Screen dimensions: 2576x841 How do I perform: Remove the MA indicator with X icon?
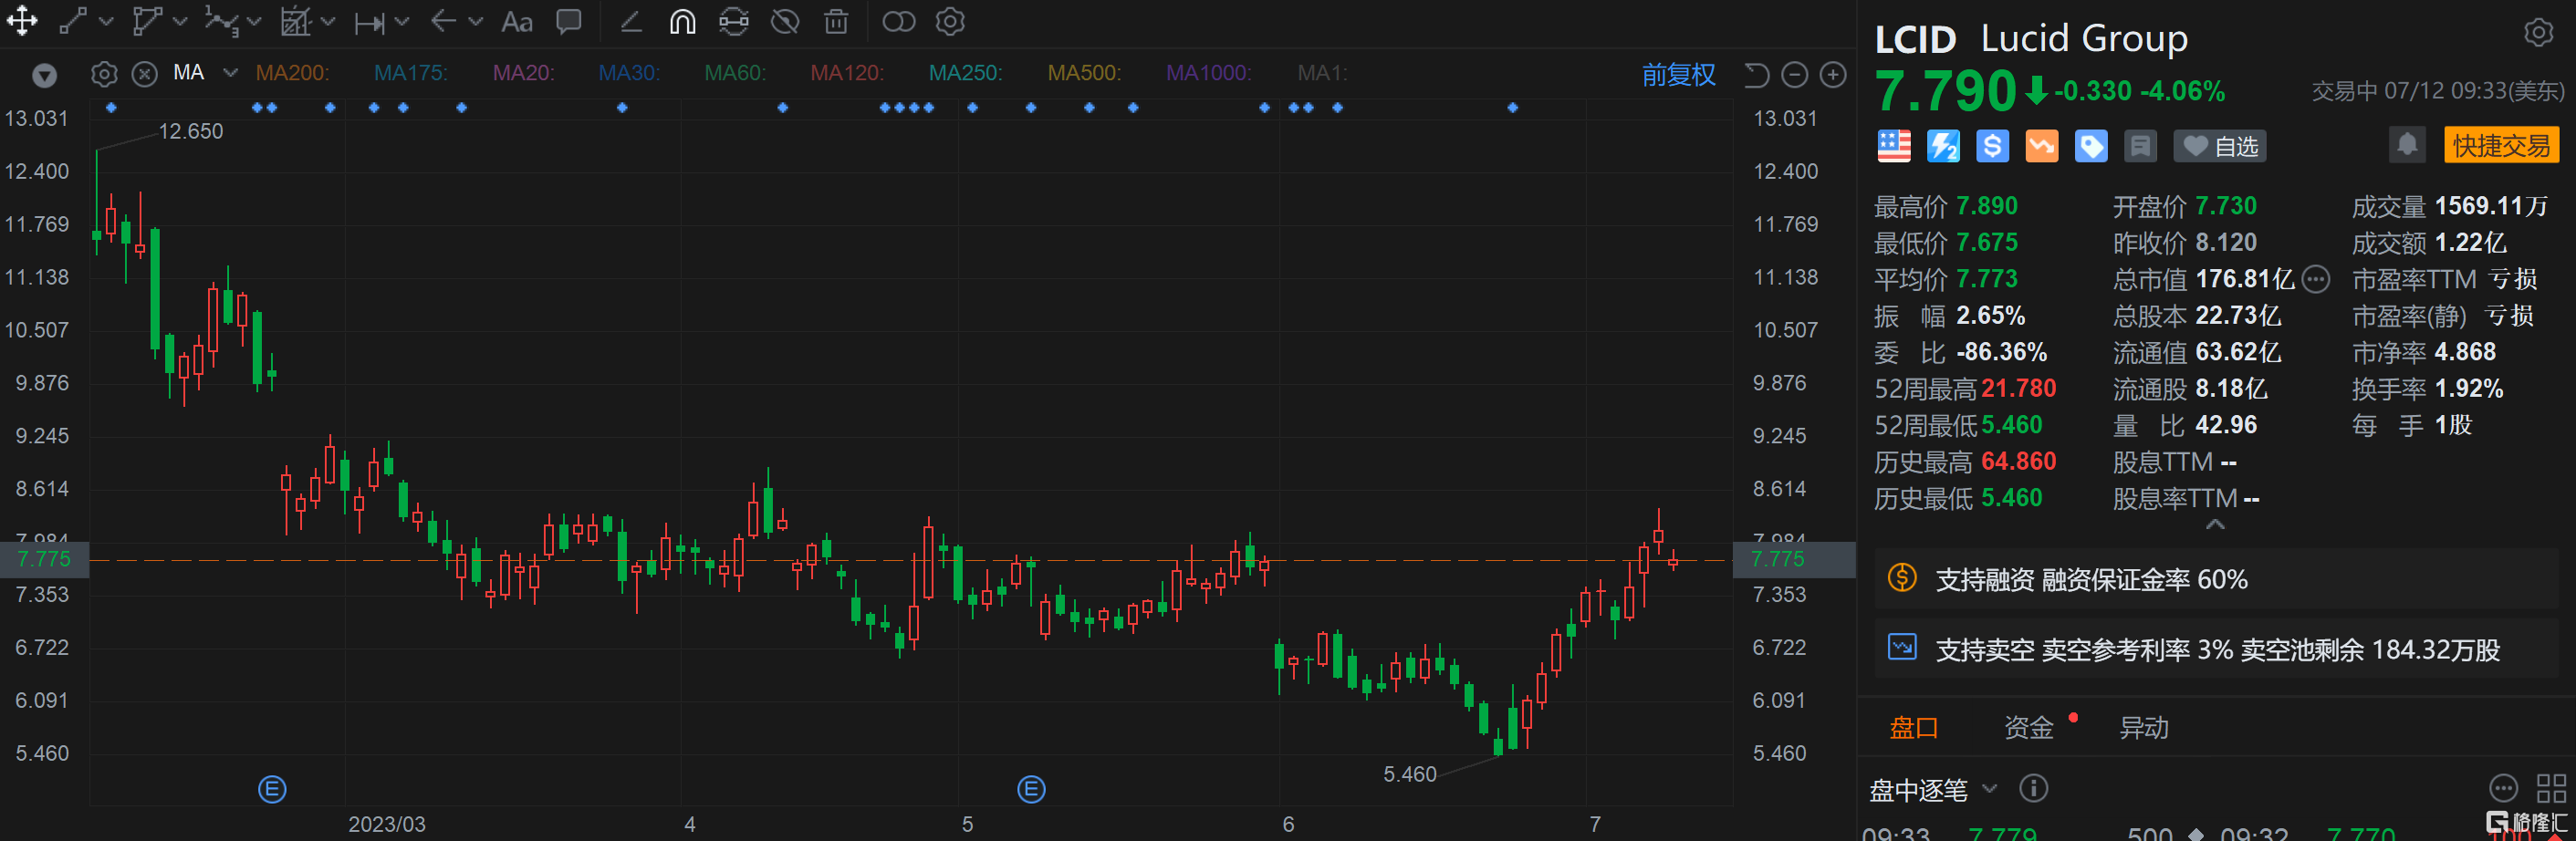[x=145, y=74]
